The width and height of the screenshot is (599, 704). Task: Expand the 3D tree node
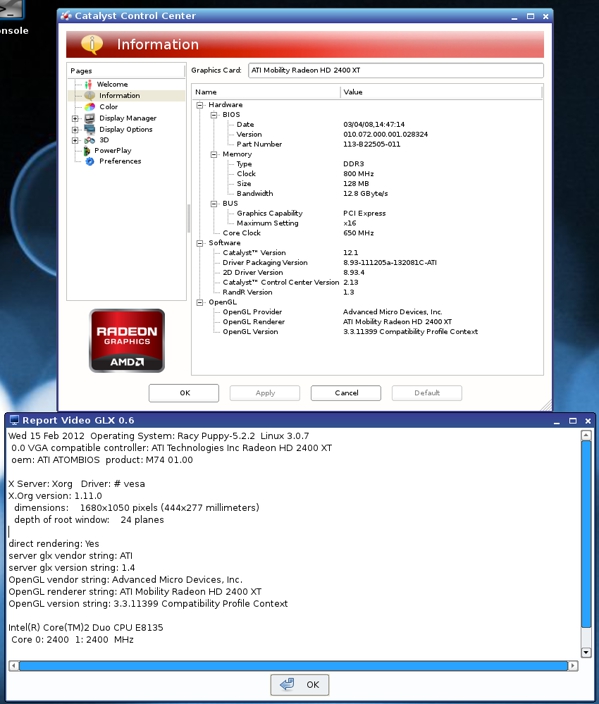tap(75, 141)
